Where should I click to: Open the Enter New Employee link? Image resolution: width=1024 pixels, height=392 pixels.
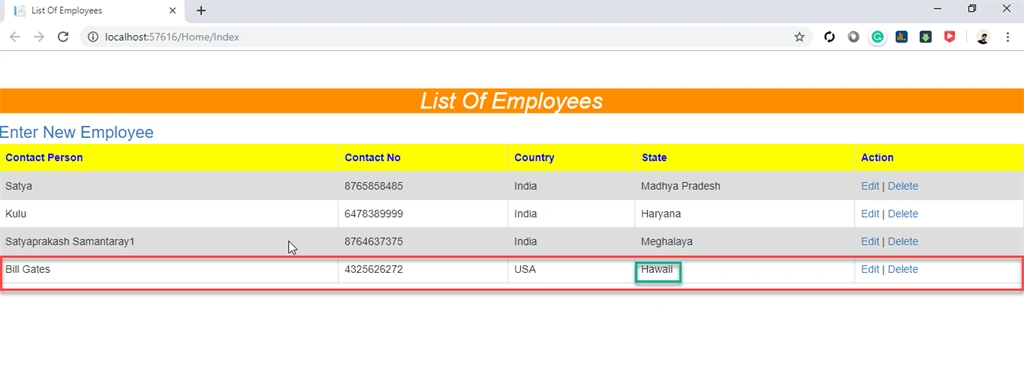point(76,133)
